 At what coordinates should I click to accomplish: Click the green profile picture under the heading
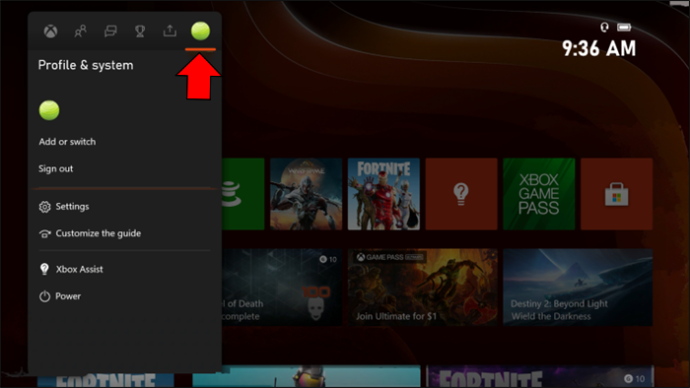pos(49,110)
